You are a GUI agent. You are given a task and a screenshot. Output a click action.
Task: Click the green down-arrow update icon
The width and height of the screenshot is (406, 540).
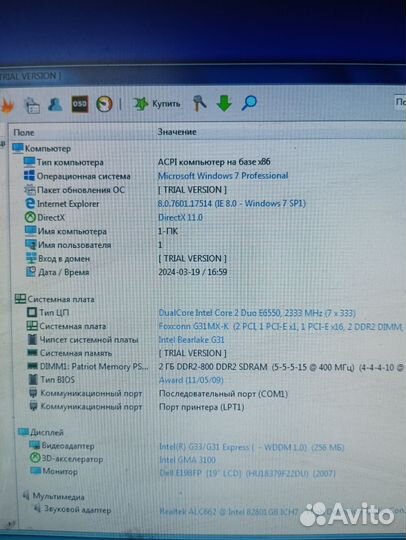coord(224,103)
